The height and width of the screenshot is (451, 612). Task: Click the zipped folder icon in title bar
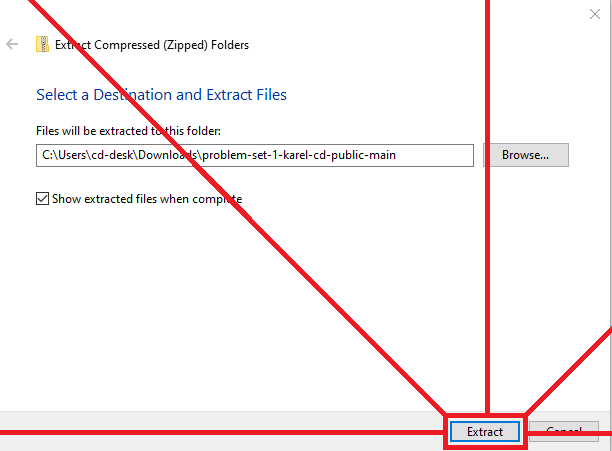click(43, 44)
